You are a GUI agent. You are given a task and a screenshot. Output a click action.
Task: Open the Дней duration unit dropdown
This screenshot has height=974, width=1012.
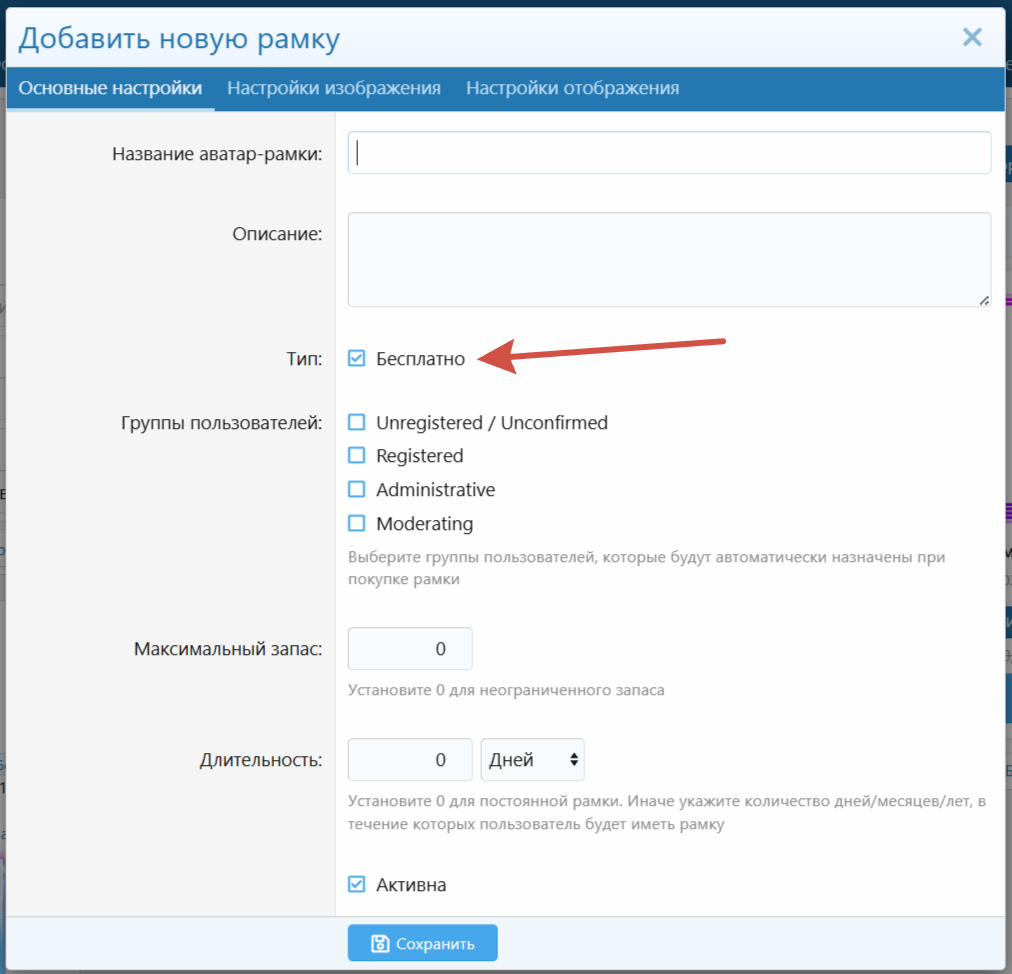[532, 760]
